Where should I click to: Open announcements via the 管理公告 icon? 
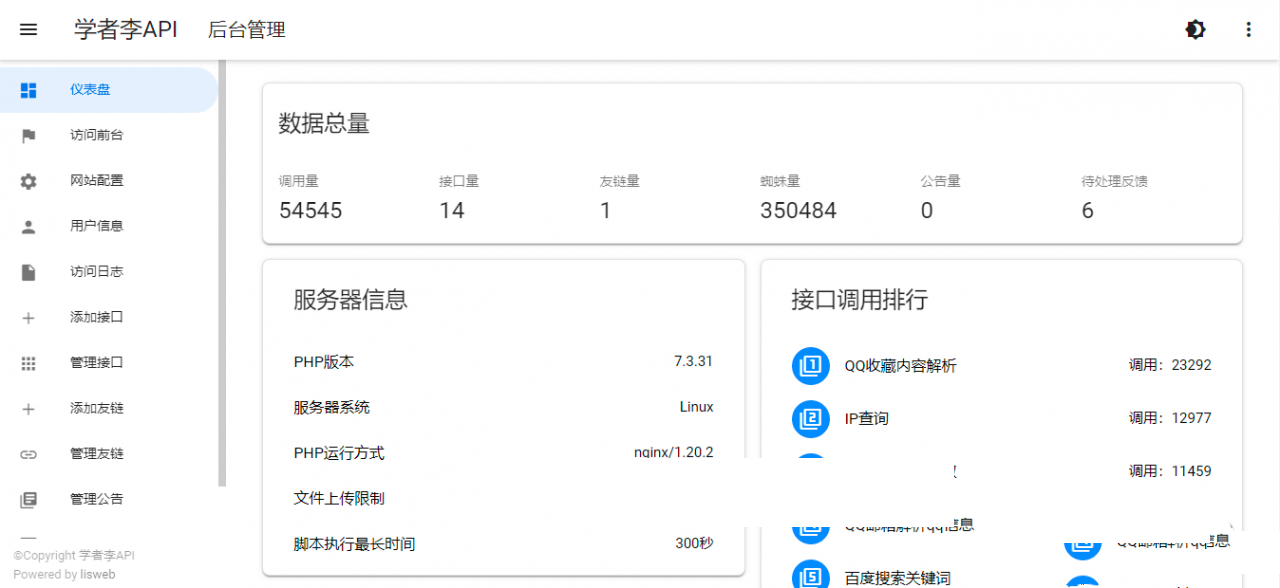pos(28,498)
